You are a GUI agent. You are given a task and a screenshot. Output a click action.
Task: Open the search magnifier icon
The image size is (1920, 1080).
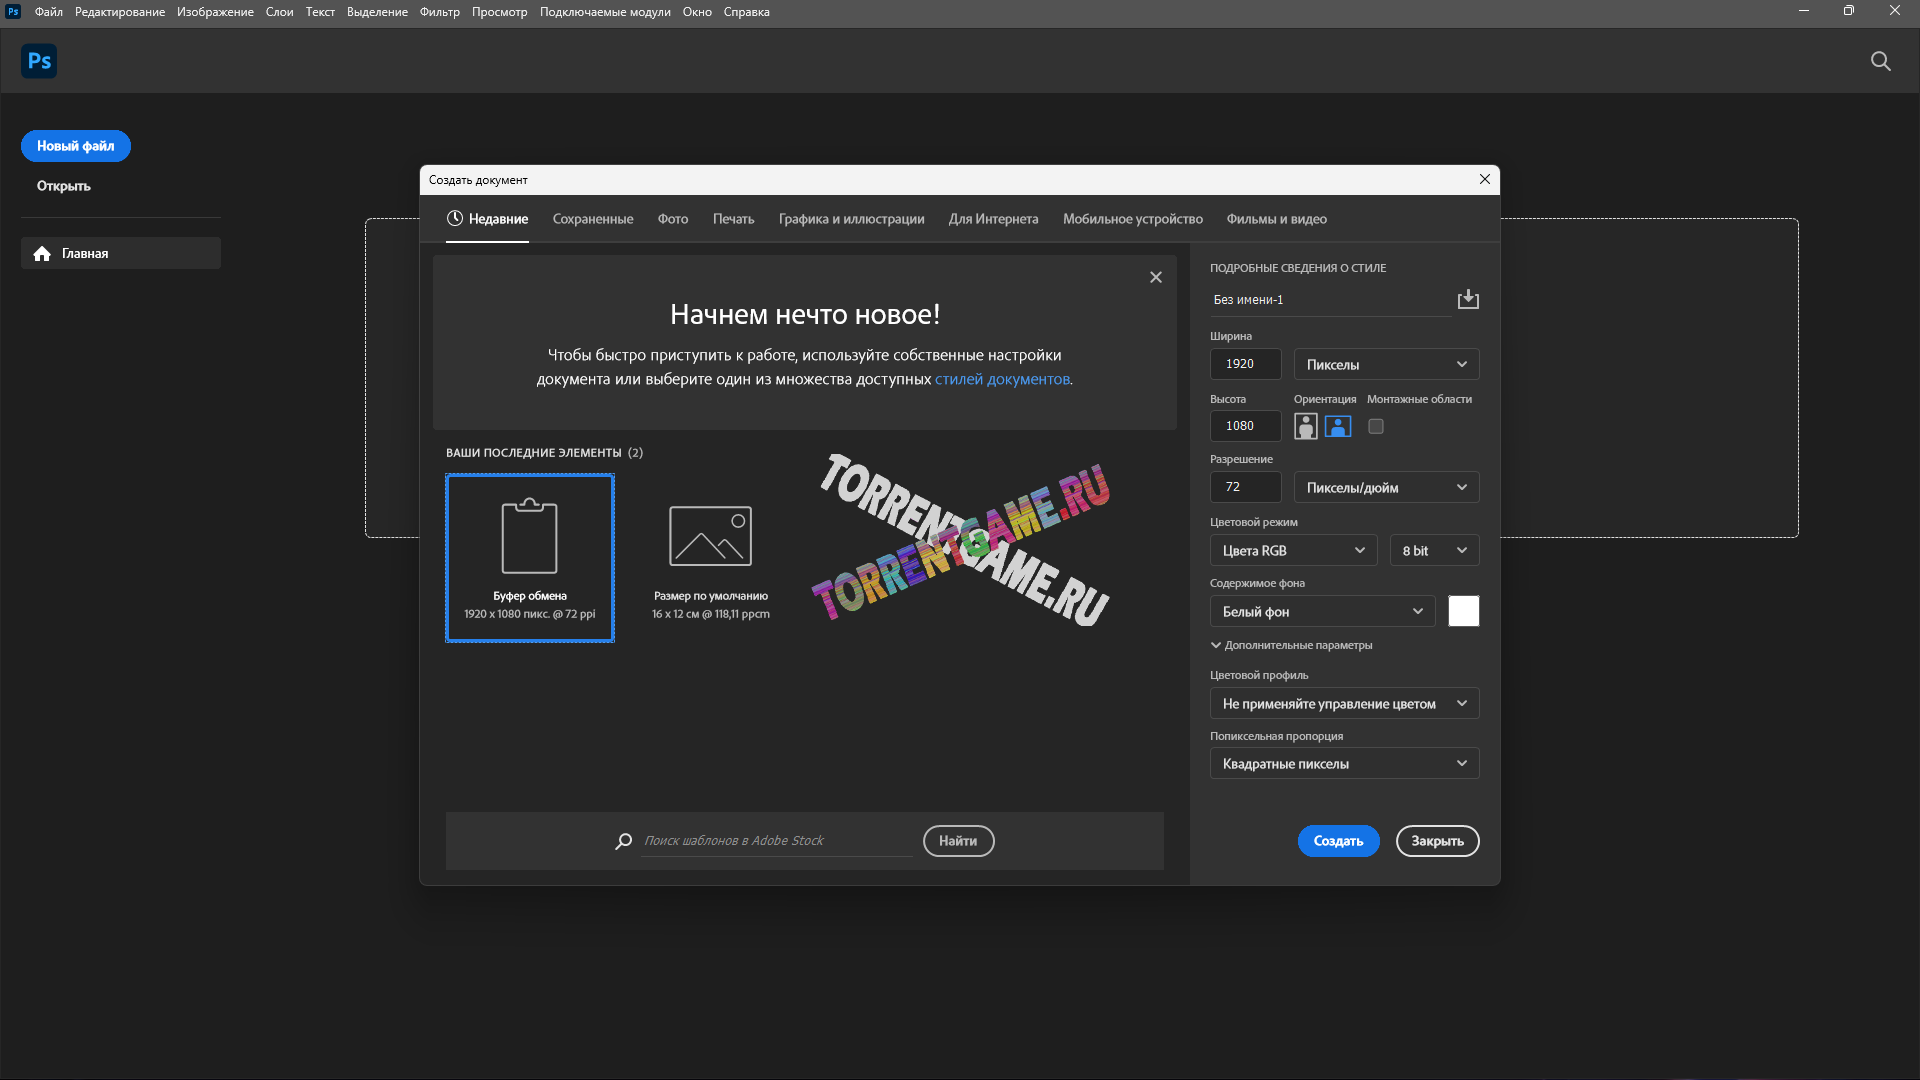1880,61
